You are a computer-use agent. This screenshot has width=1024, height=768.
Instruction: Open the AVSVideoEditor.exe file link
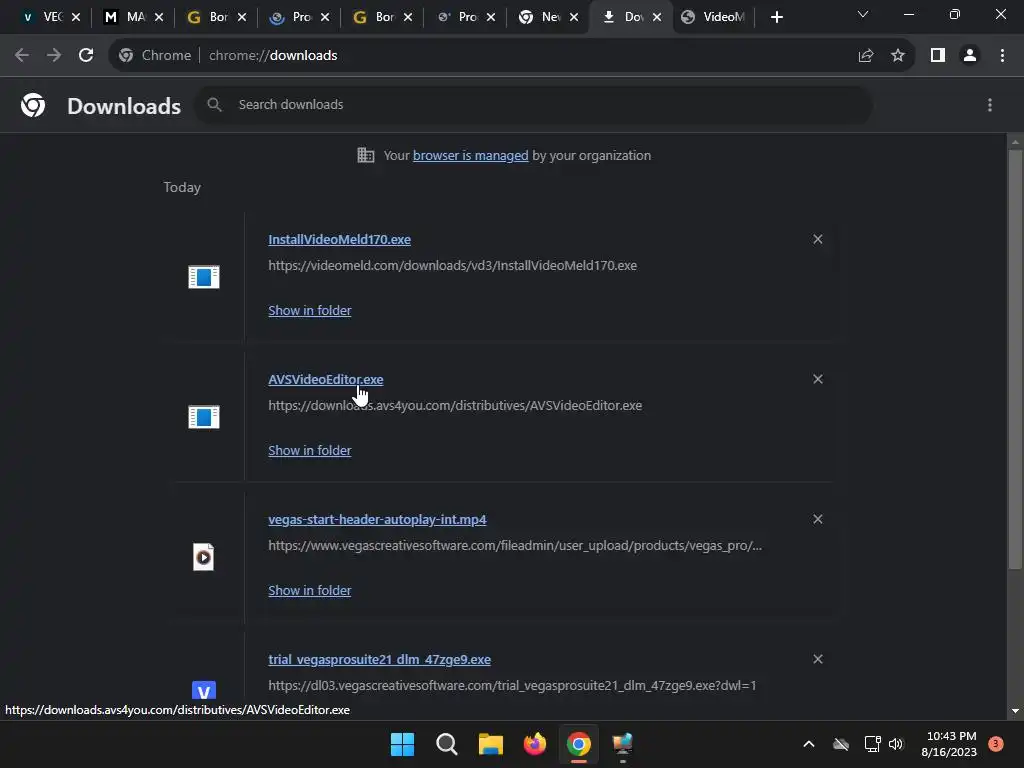pos(326,379)
